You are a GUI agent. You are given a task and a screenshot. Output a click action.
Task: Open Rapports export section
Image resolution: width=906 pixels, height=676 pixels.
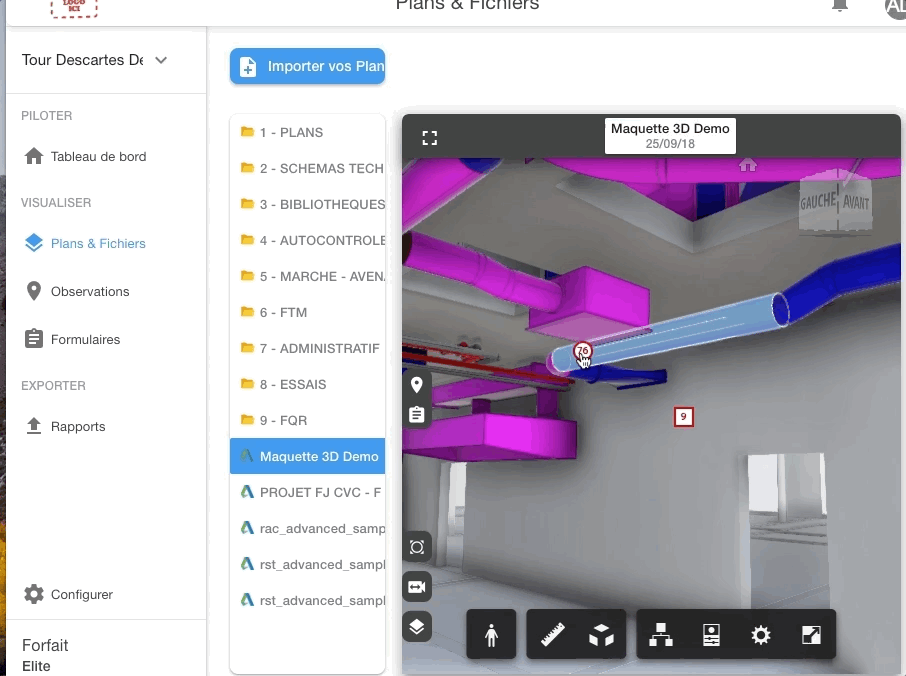tap(78, 426)
